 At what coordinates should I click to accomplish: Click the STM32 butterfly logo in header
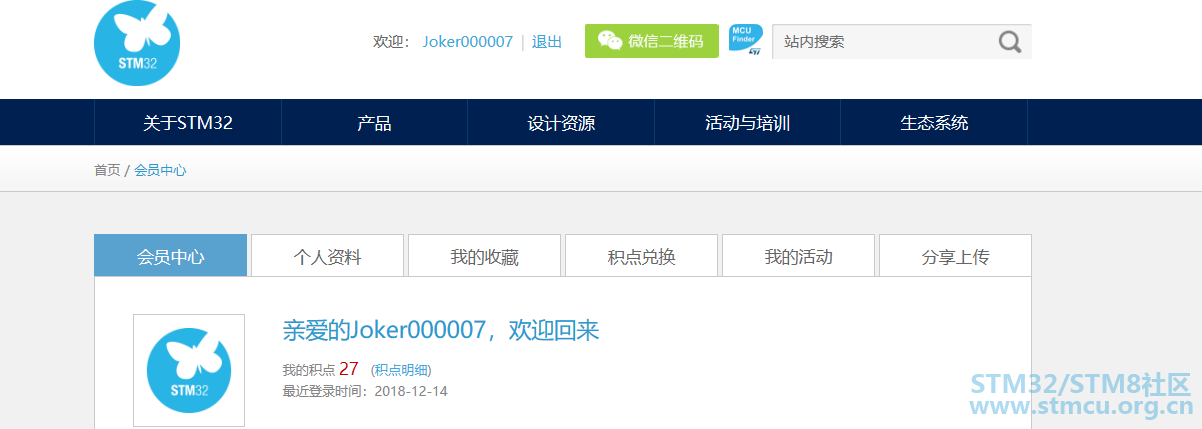point(137,43)
